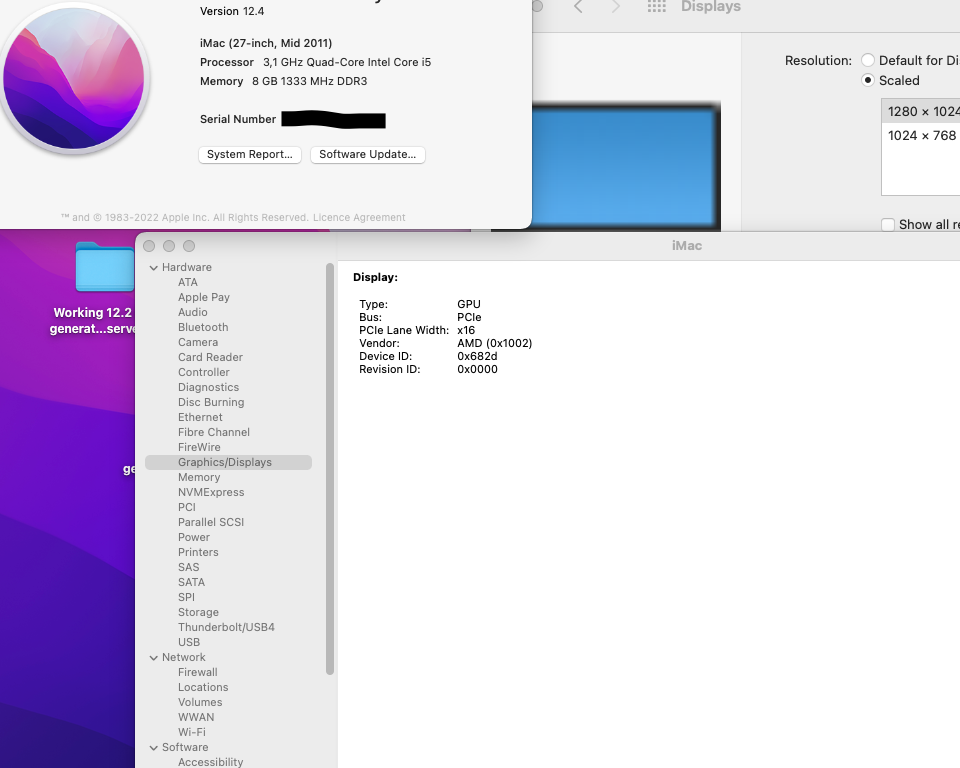Select Power in the Hardware list

pos(194,537)
